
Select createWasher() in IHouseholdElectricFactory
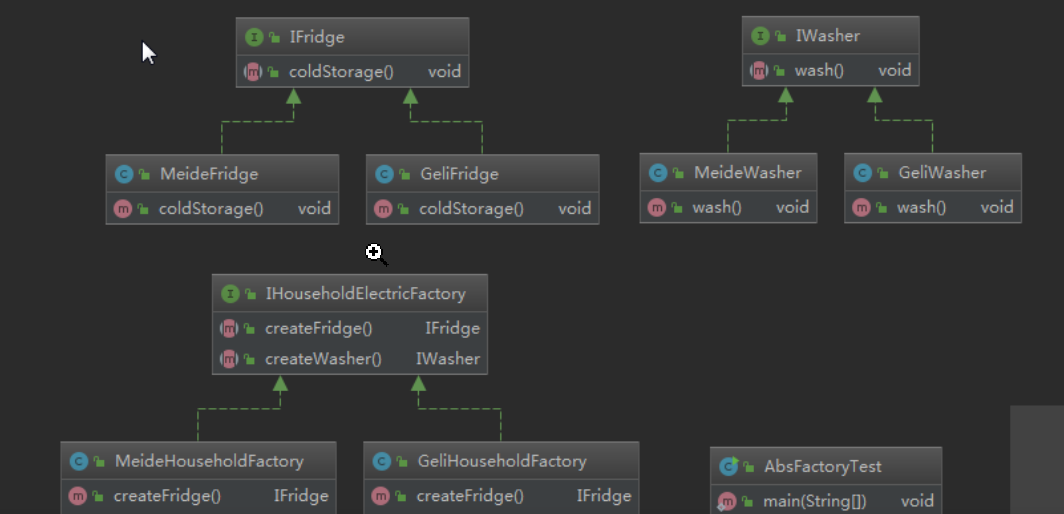click(x=323, y=358)
